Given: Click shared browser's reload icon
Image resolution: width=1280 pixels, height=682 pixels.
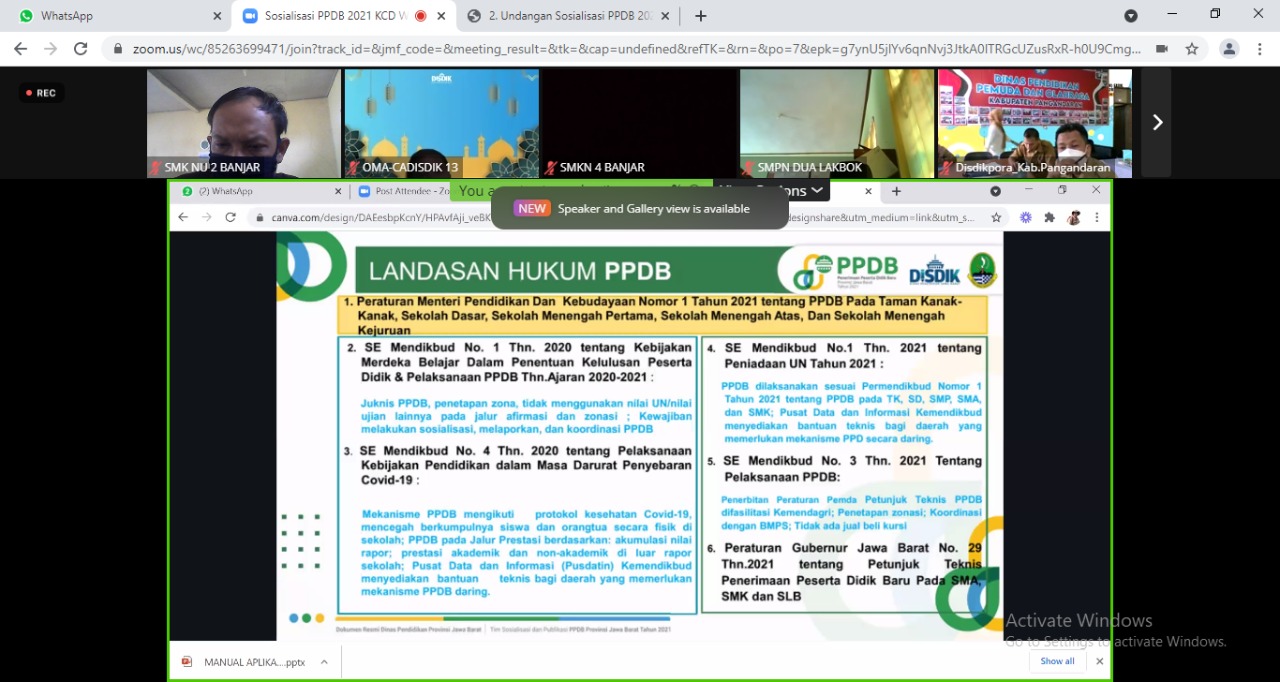Looking at the screenshot, I should [231, 217].
